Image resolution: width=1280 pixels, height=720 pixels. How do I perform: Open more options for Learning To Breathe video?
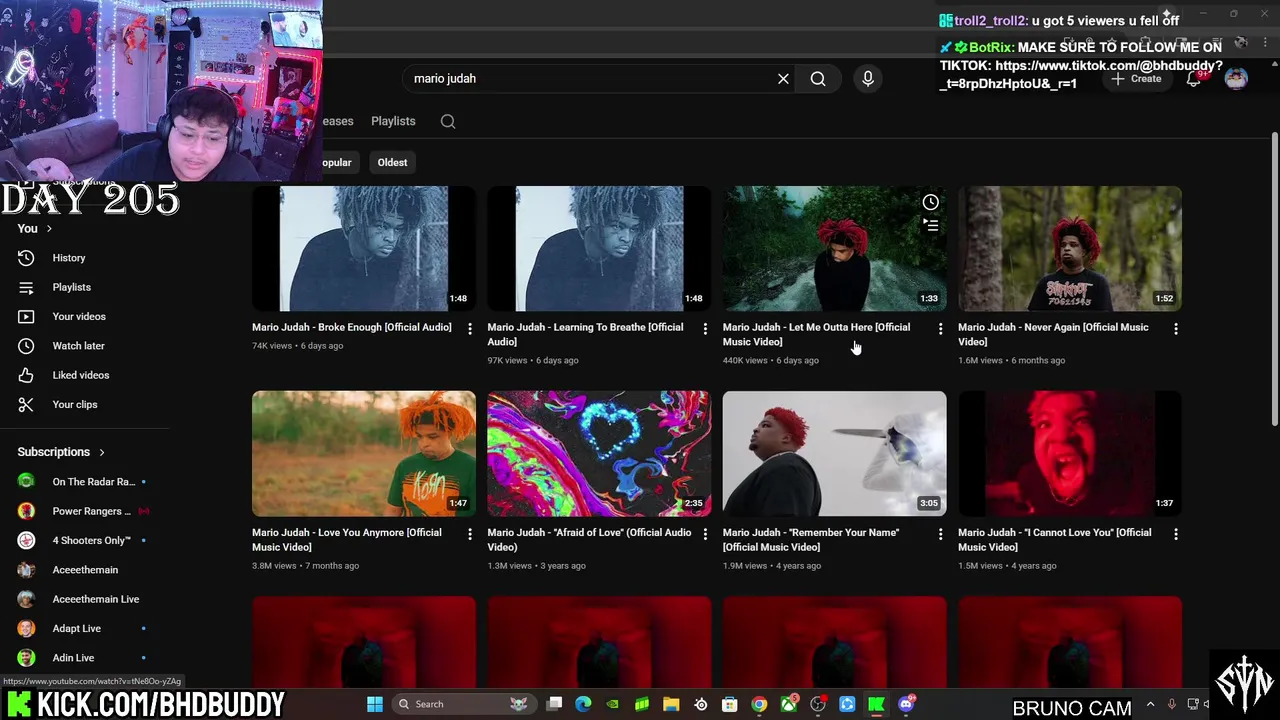(705, 328)
